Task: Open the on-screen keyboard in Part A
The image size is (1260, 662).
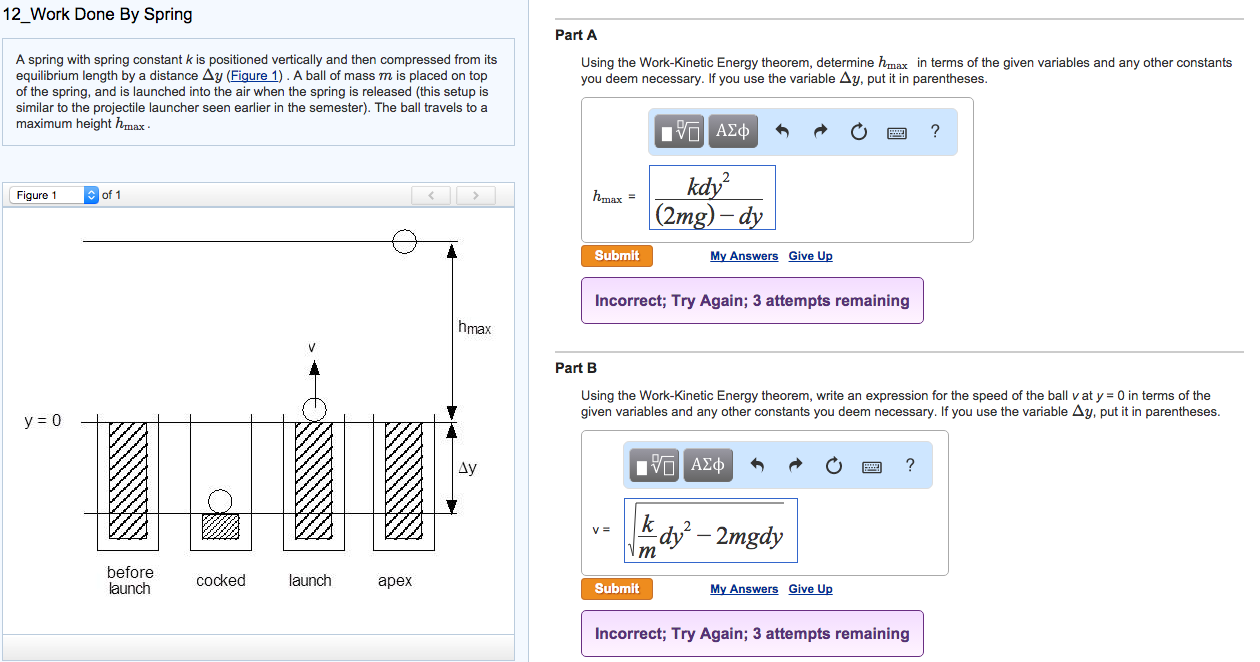Action: click(896, 131)
